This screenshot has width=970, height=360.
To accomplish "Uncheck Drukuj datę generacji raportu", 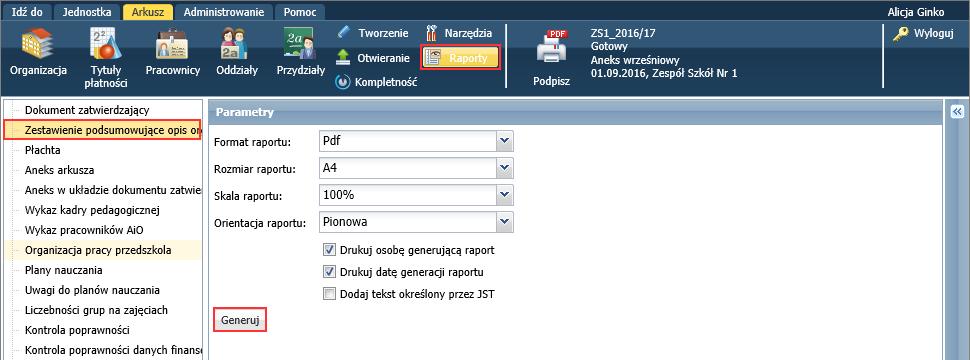I will tap(329, 272).
